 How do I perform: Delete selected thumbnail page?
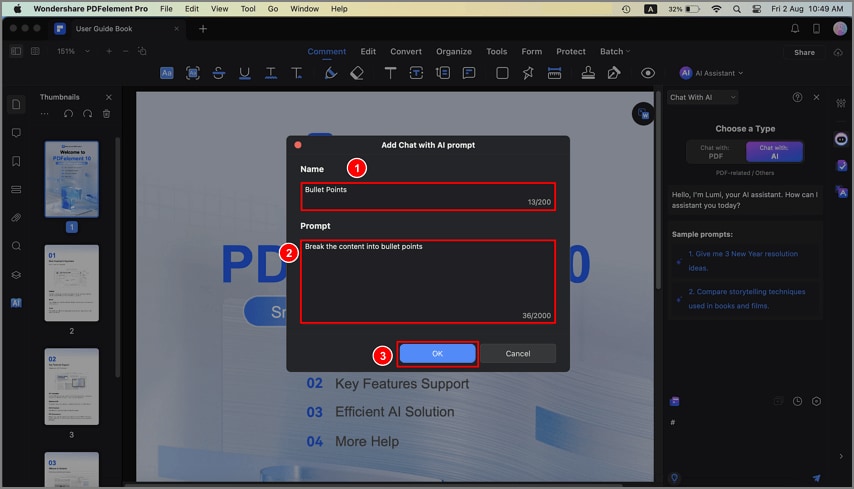(x=107, y=114)
